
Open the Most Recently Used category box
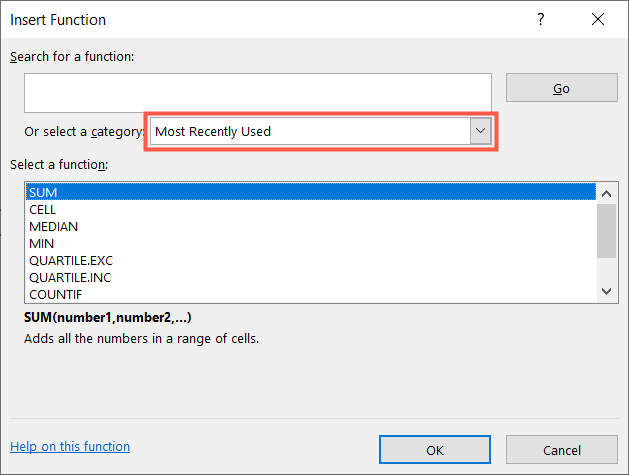[310, 131]
